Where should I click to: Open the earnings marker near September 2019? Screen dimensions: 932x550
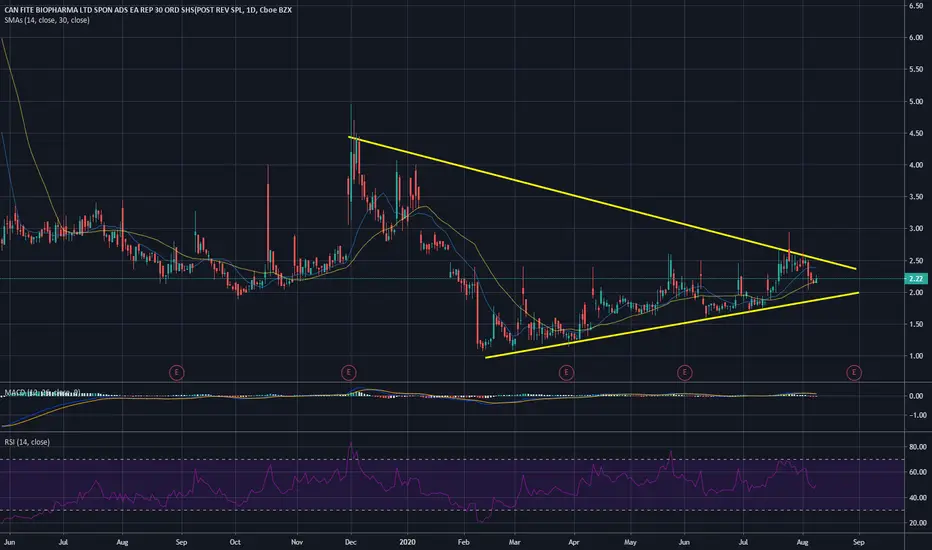tap(177, 373)
